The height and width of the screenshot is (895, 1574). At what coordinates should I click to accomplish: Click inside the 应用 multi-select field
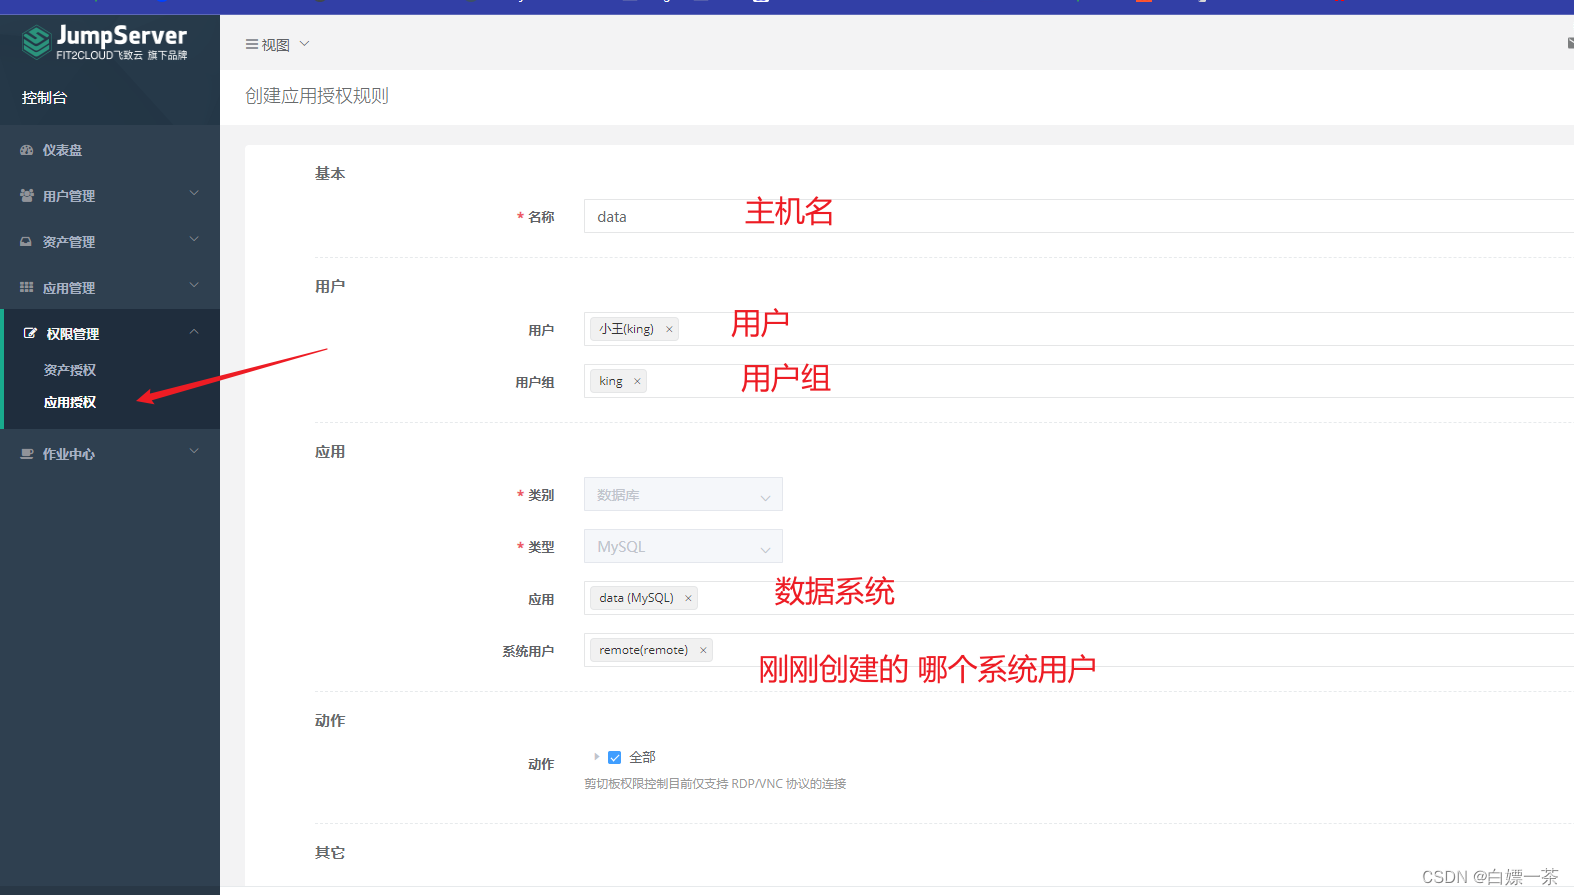[1079, 598]
